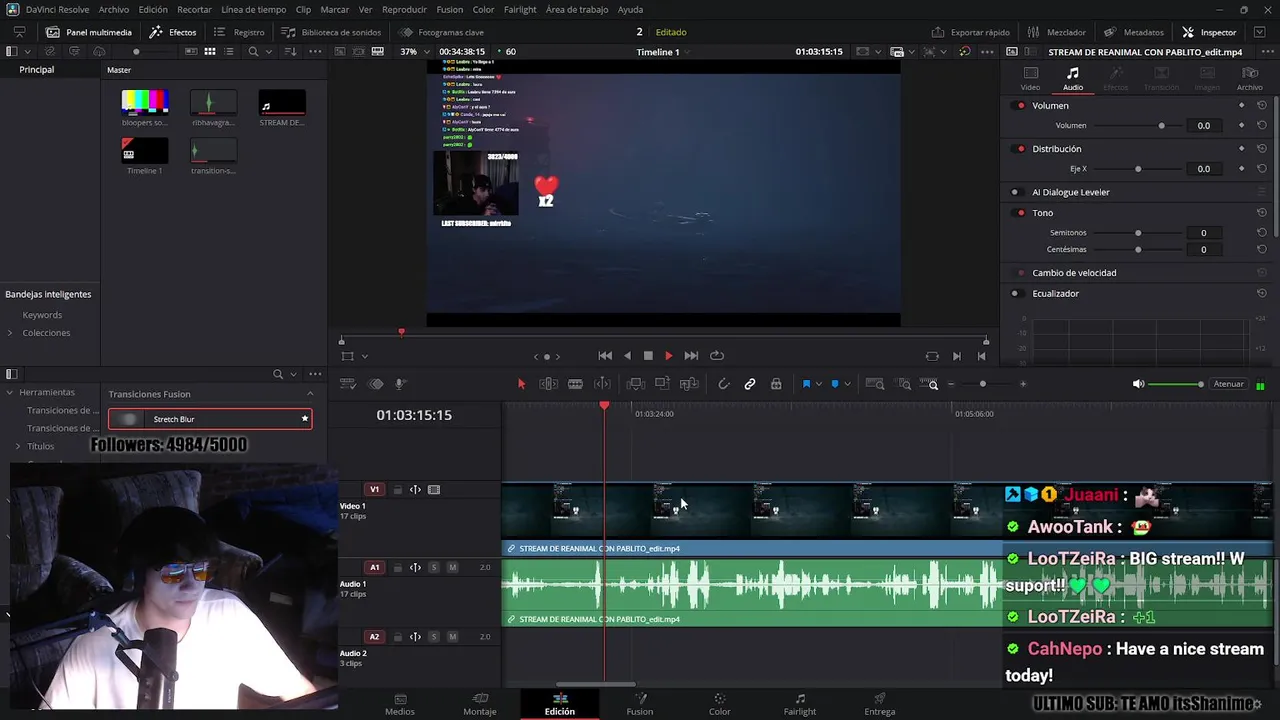The width and height of the screenshot is (1280, 720).
Task: Reset the Volumen section with reset icon
Action: click(1261, 106)
